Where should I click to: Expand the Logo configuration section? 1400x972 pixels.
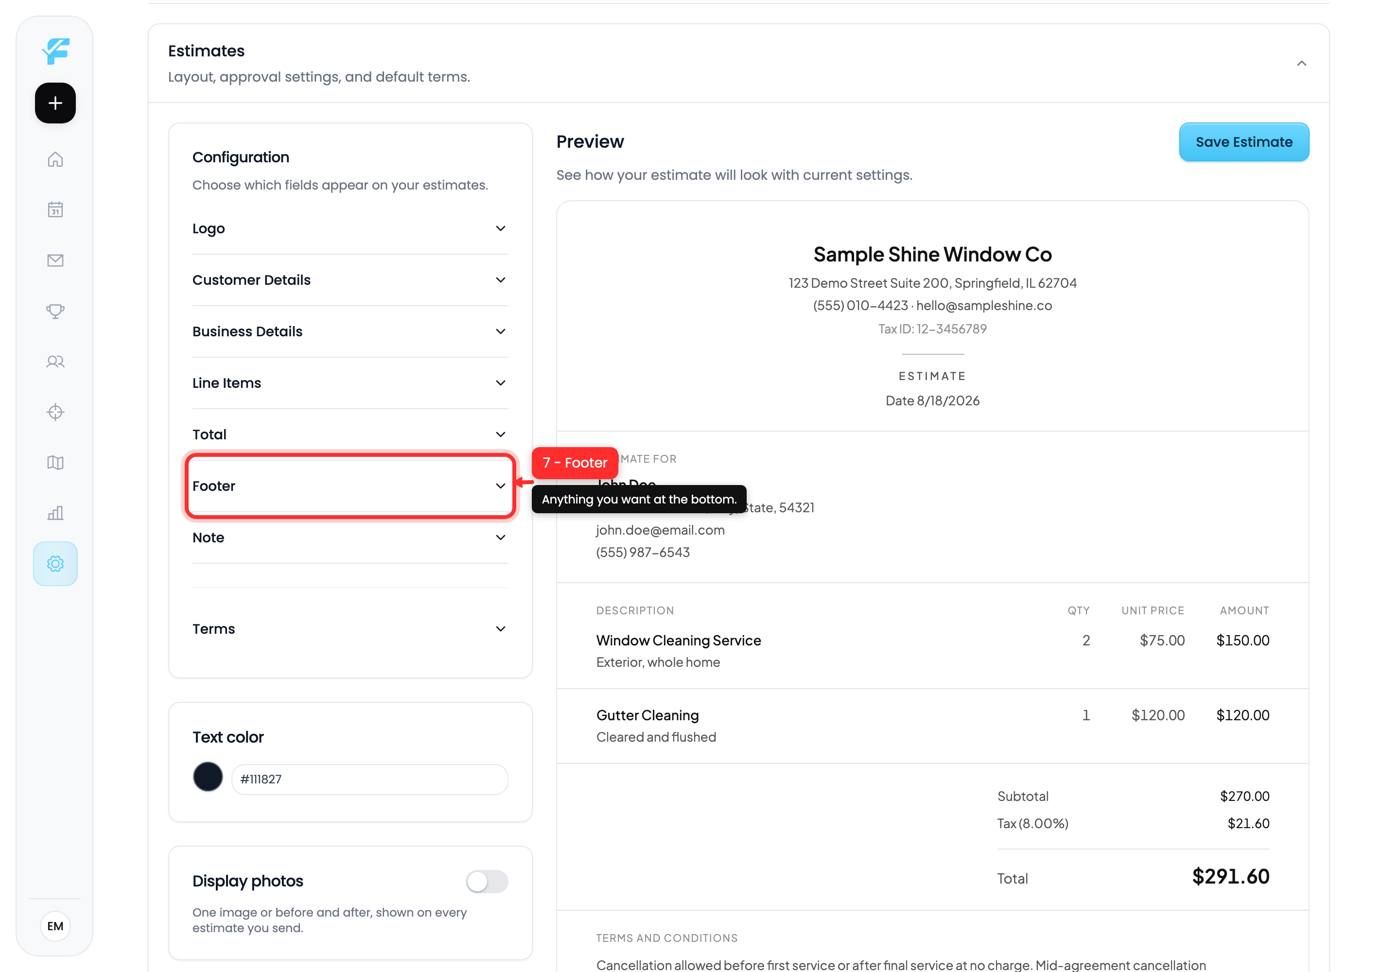(350, 229)
